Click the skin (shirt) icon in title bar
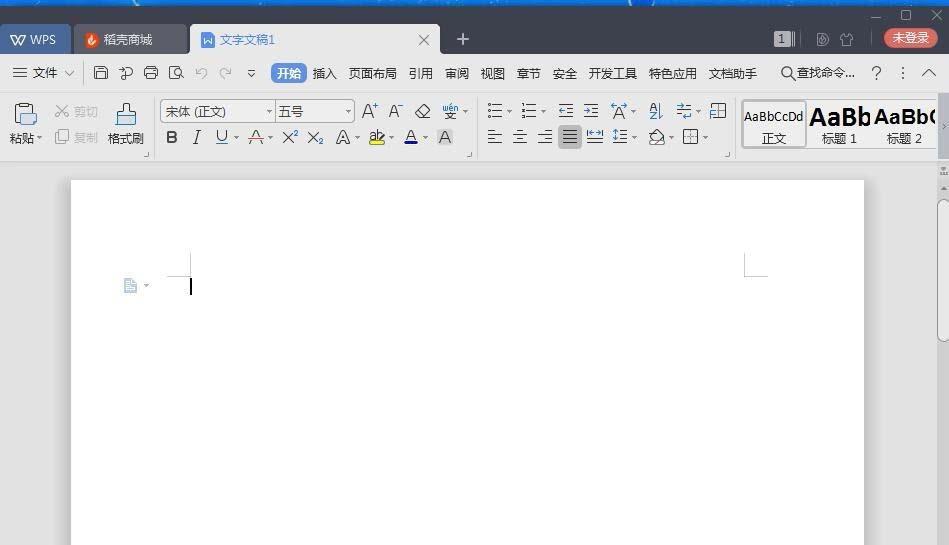949x545 pixels. click(847, 39)
